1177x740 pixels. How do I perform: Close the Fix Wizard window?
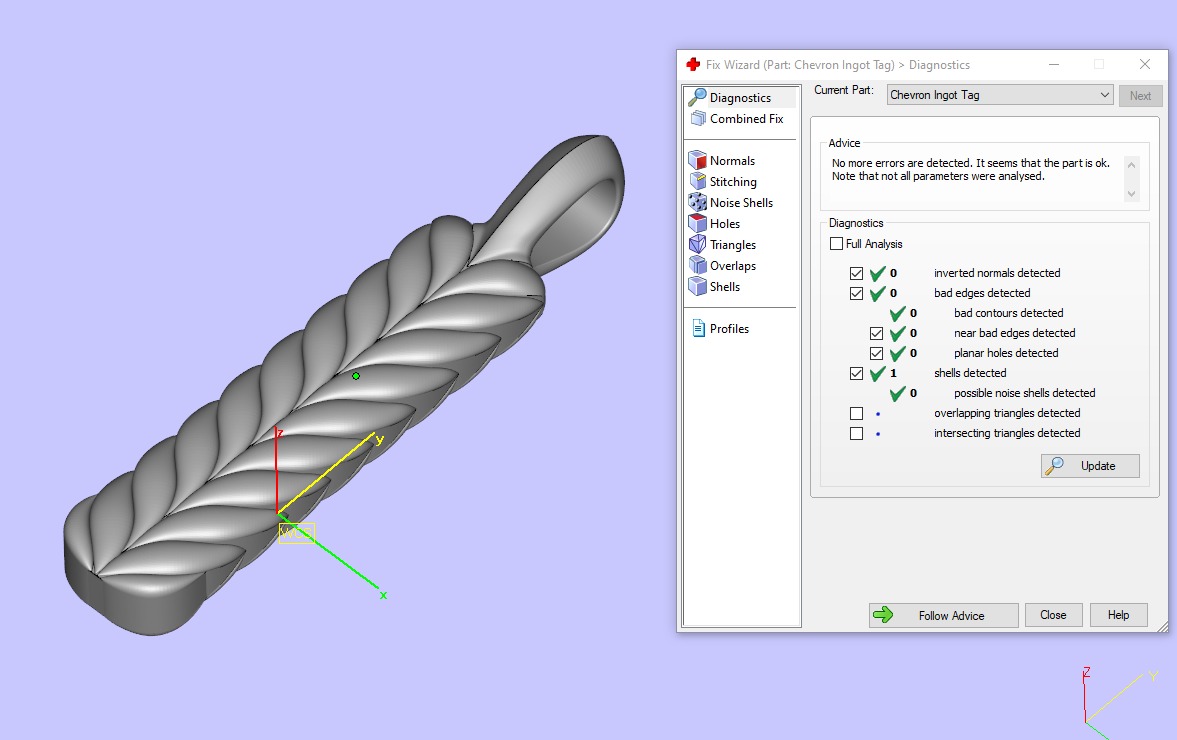(x=1145, y=65)
